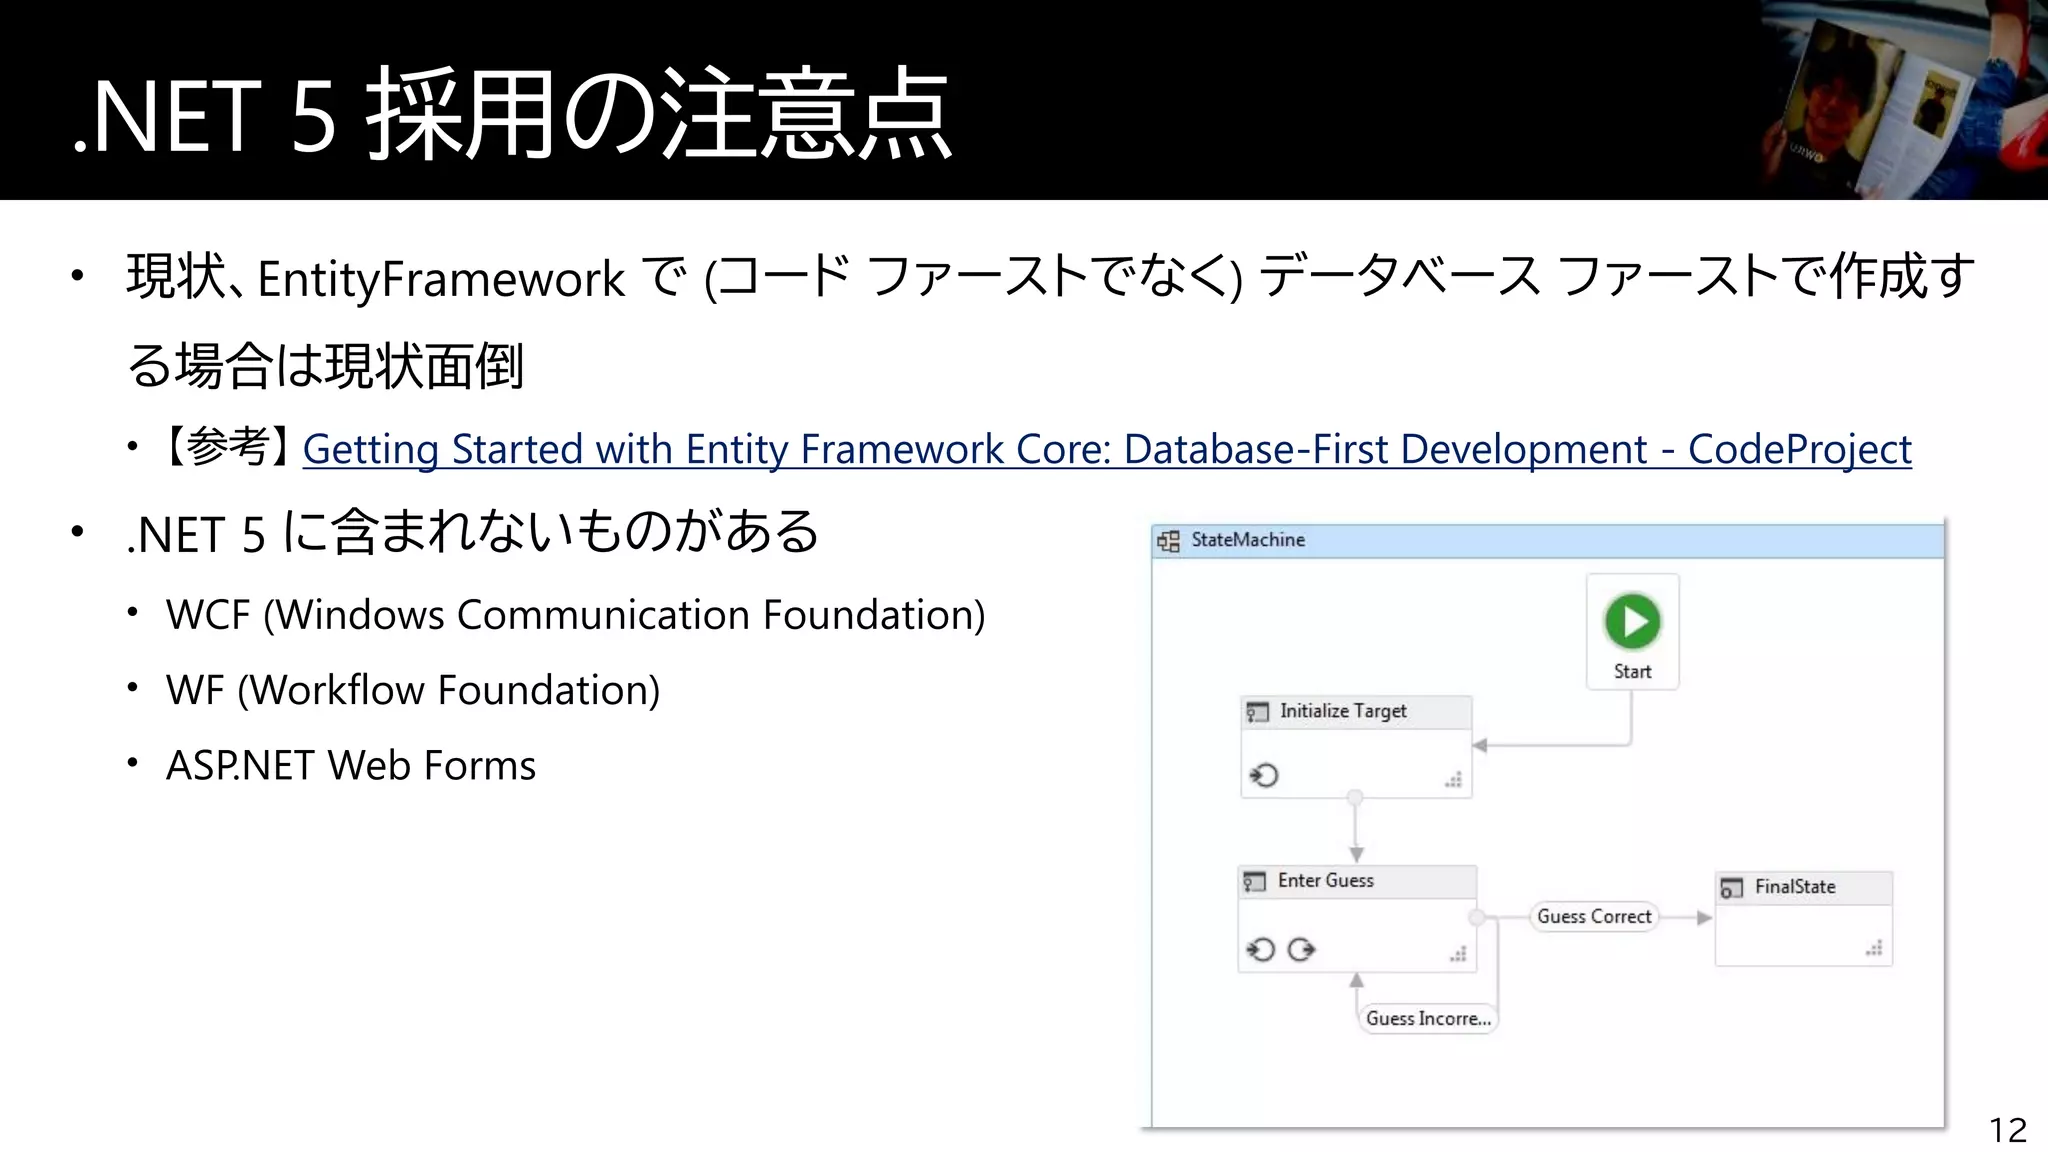Click the exit action icon in Enter Guess
The height and width of the screenshot is (1152, 2048).
click(1301, 949)
